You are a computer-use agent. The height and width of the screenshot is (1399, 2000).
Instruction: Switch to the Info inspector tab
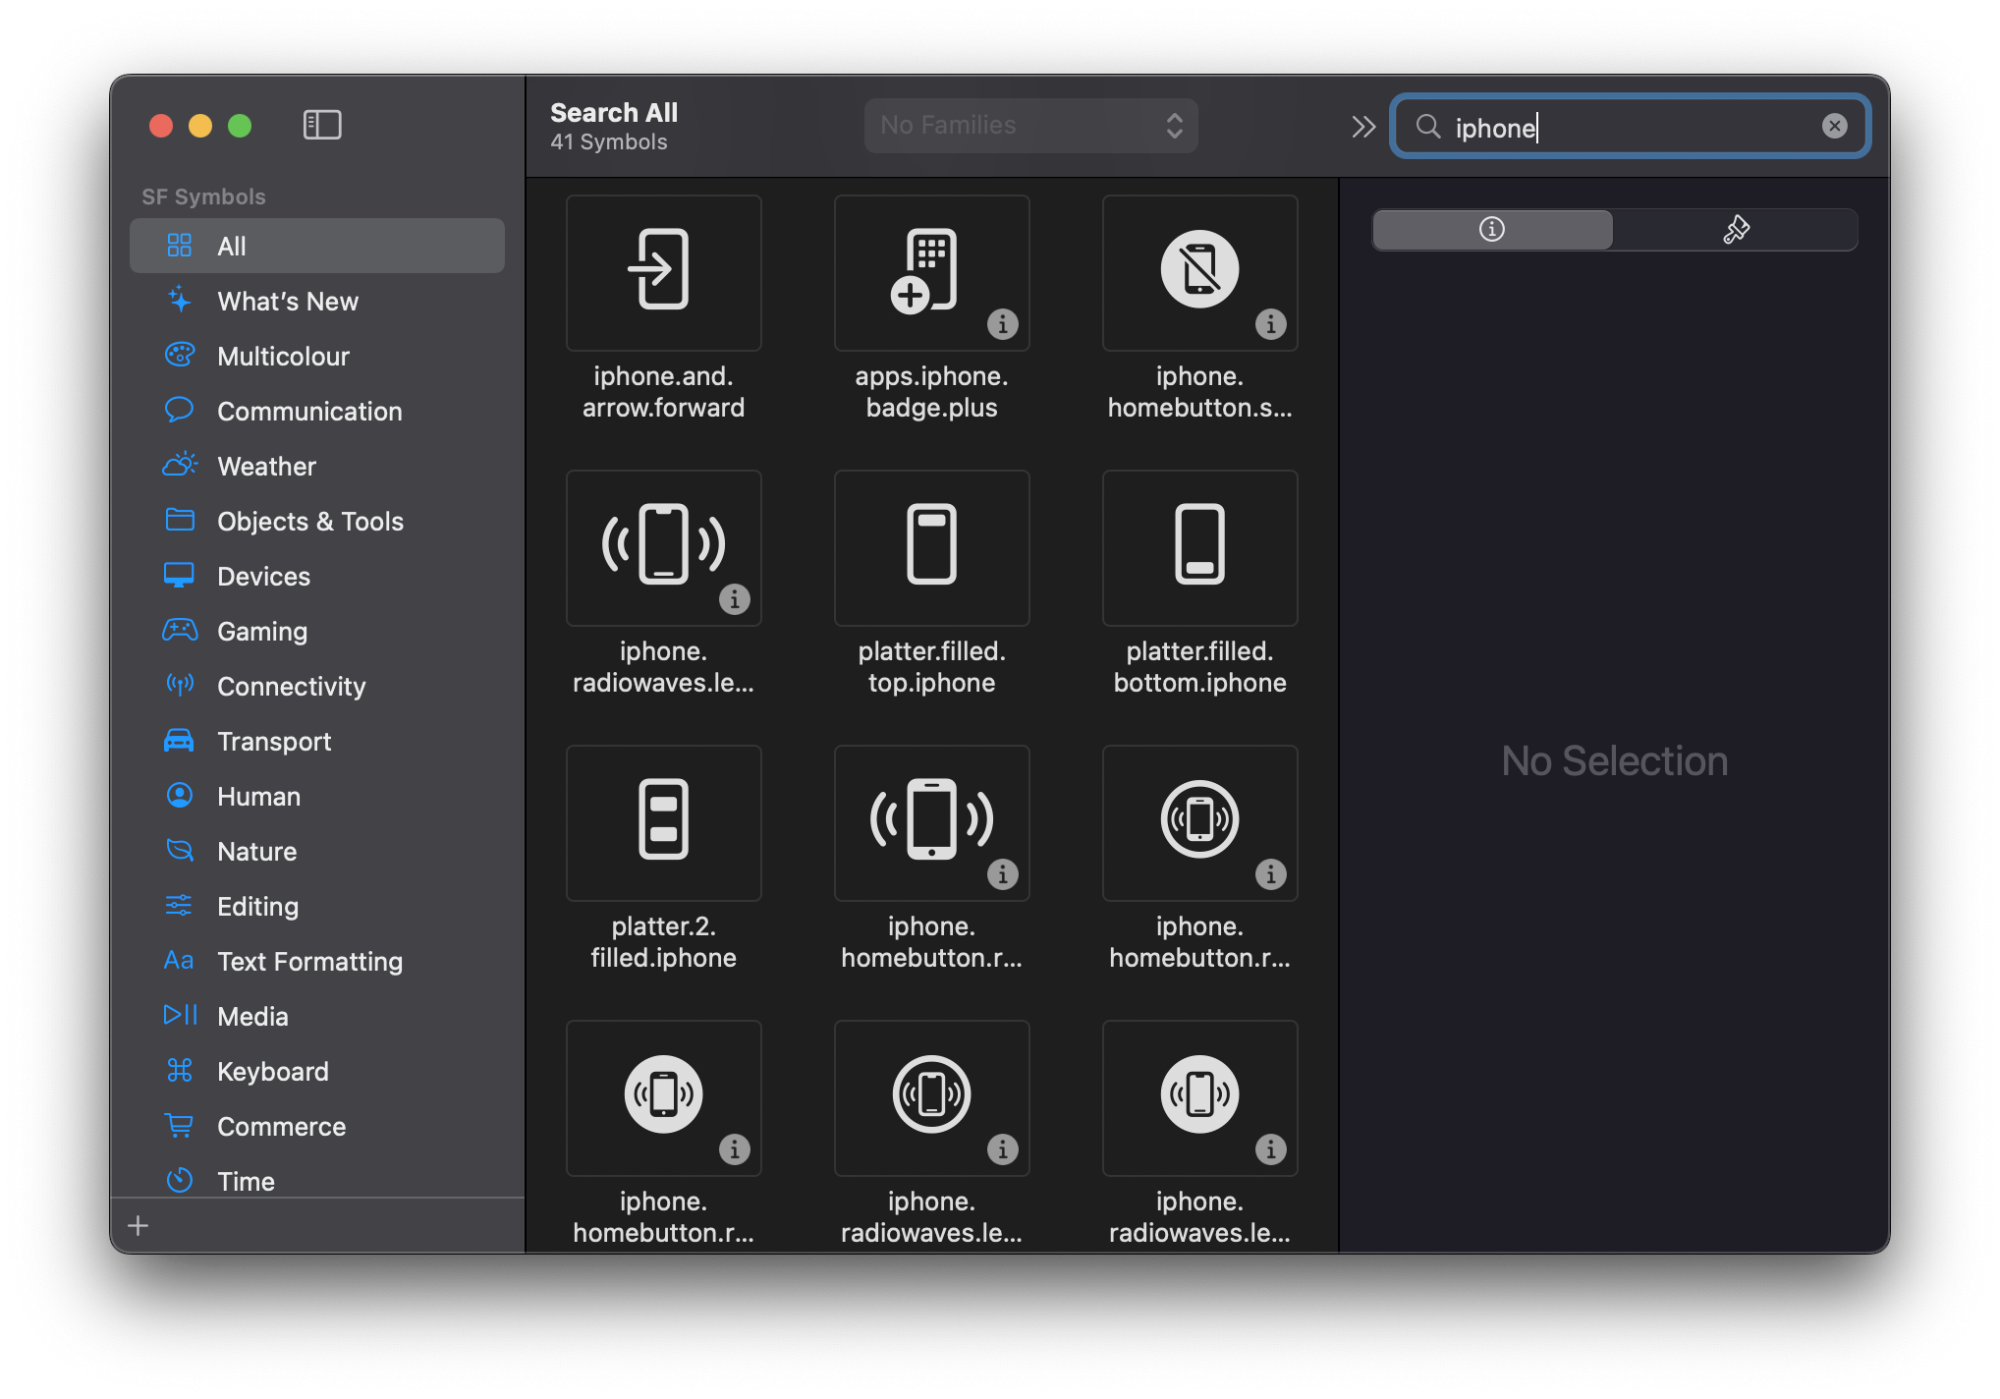1491,230
